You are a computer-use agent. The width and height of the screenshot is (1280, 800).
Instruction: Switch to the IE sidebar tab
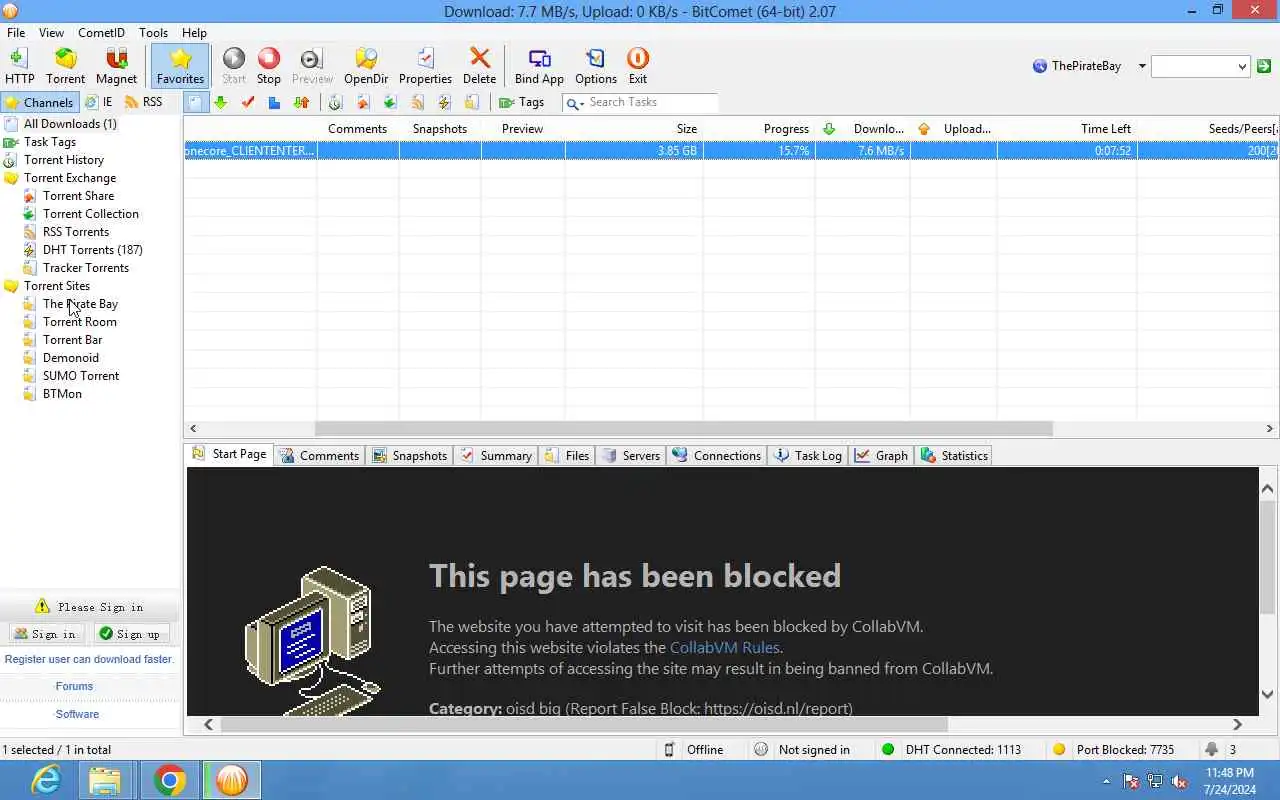(99, 102)
